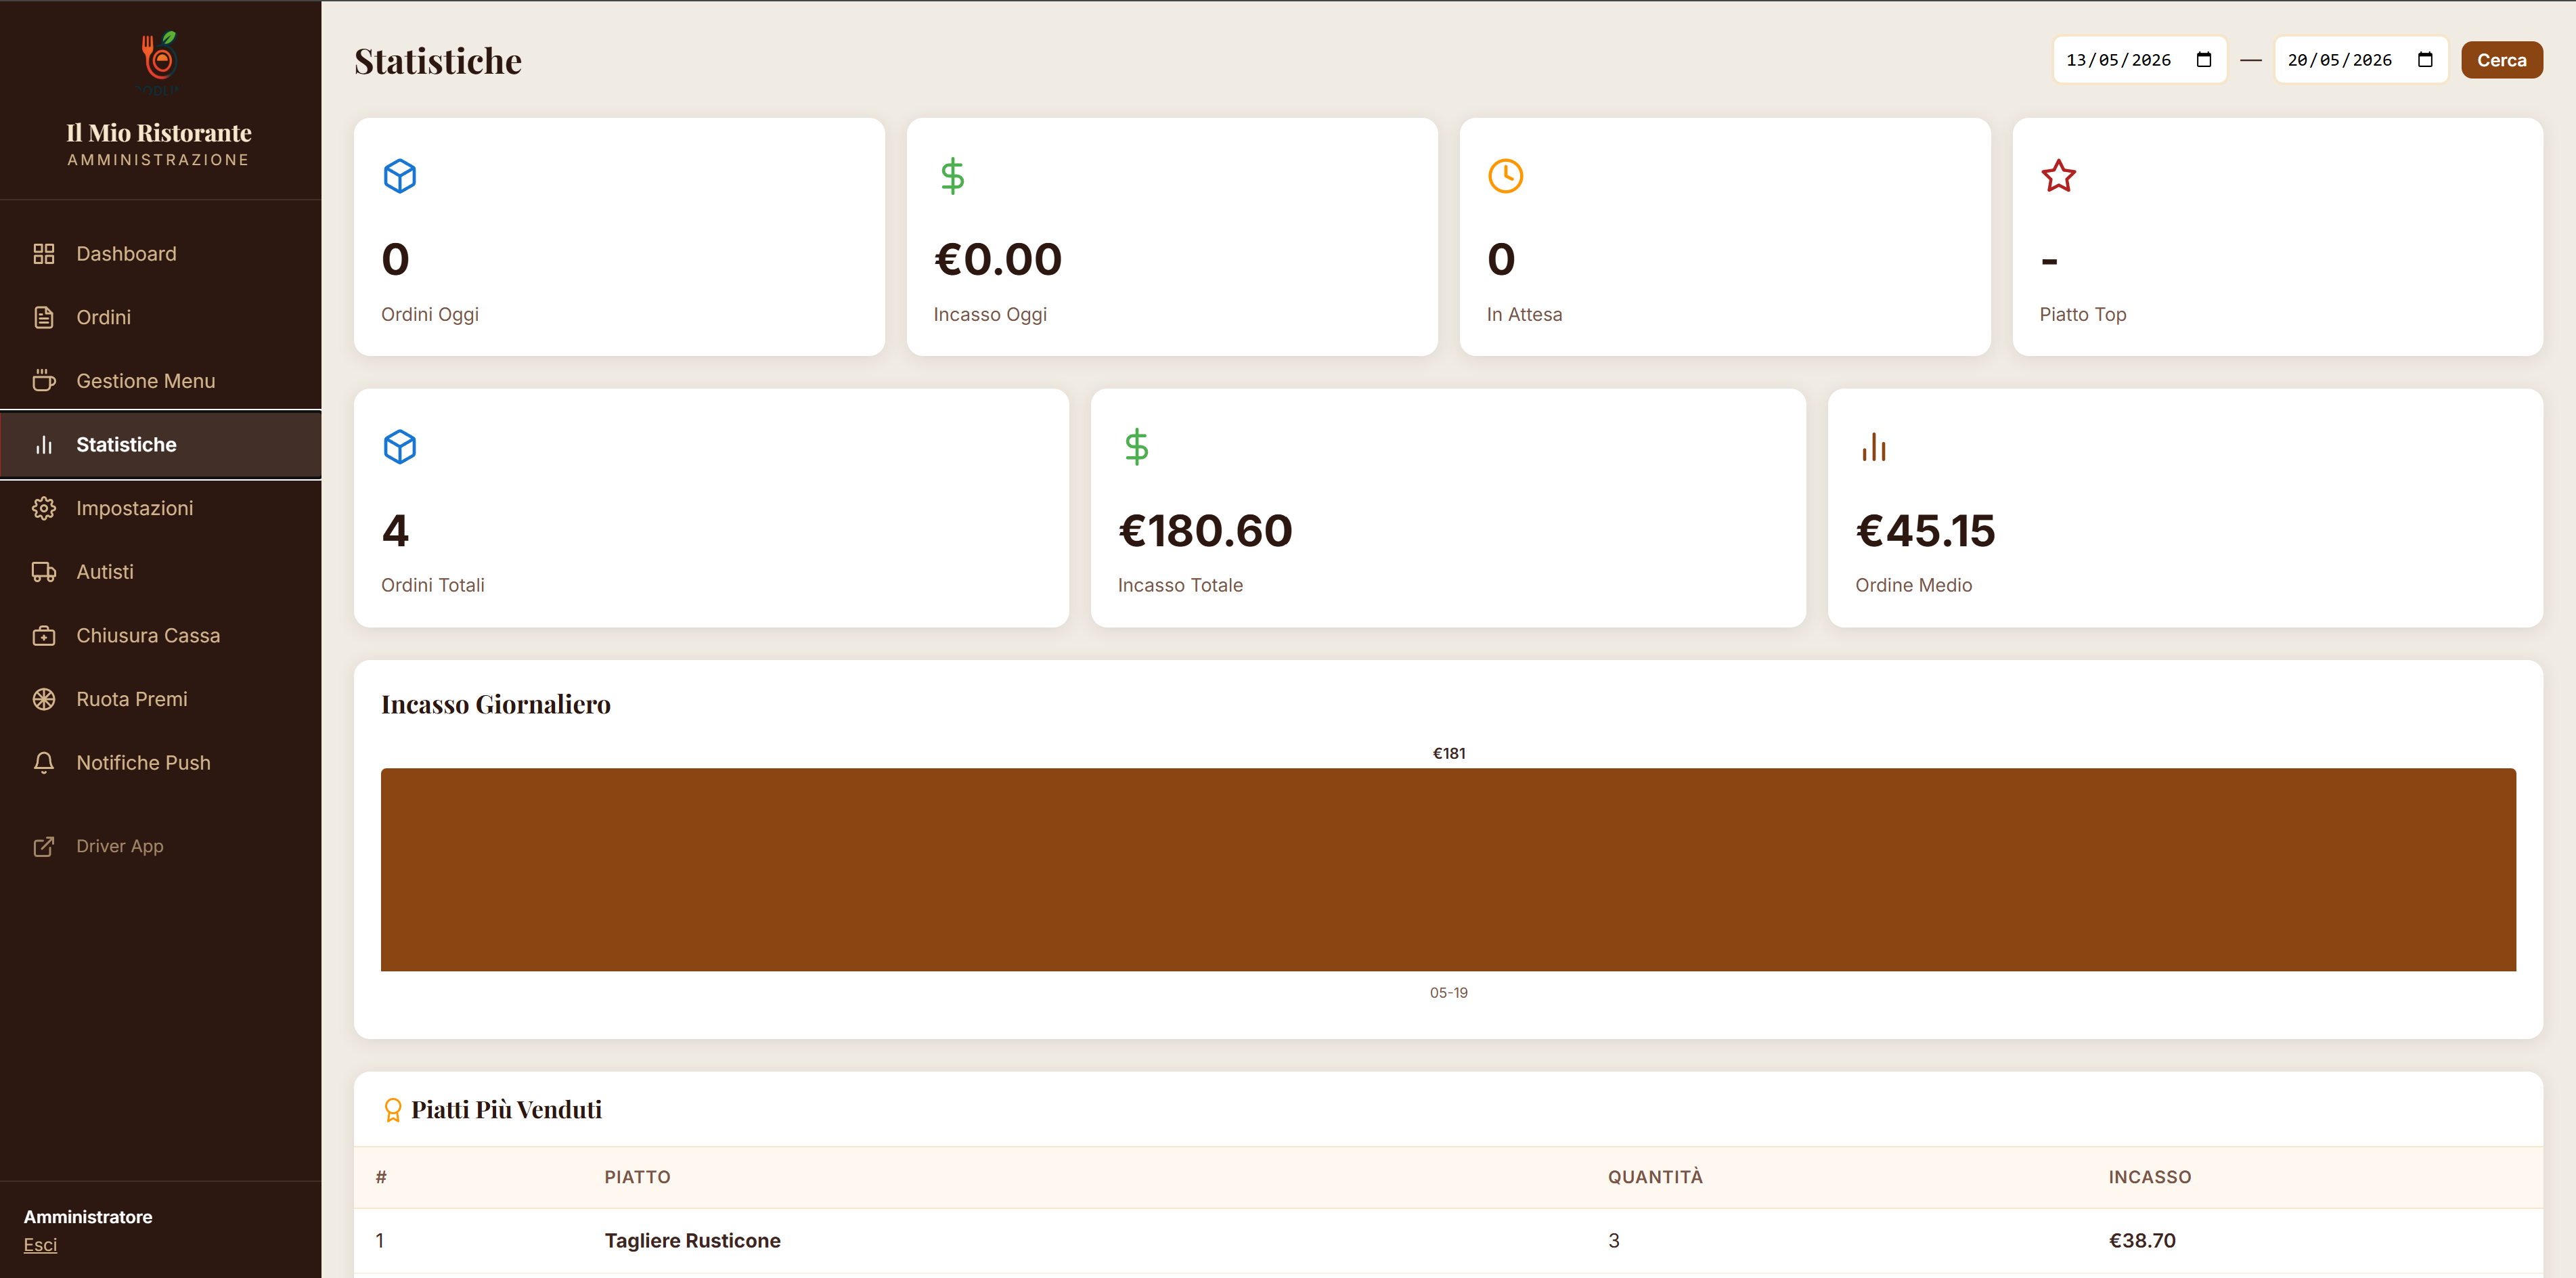Click the 05-19 date label under chart
Screen dimensions: 2576x1278
tap(1448, 993)
